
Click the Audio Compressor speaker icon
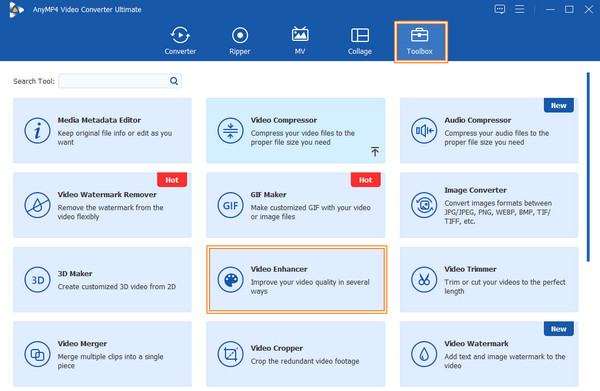pyautogui.click(x=424, y=131)
